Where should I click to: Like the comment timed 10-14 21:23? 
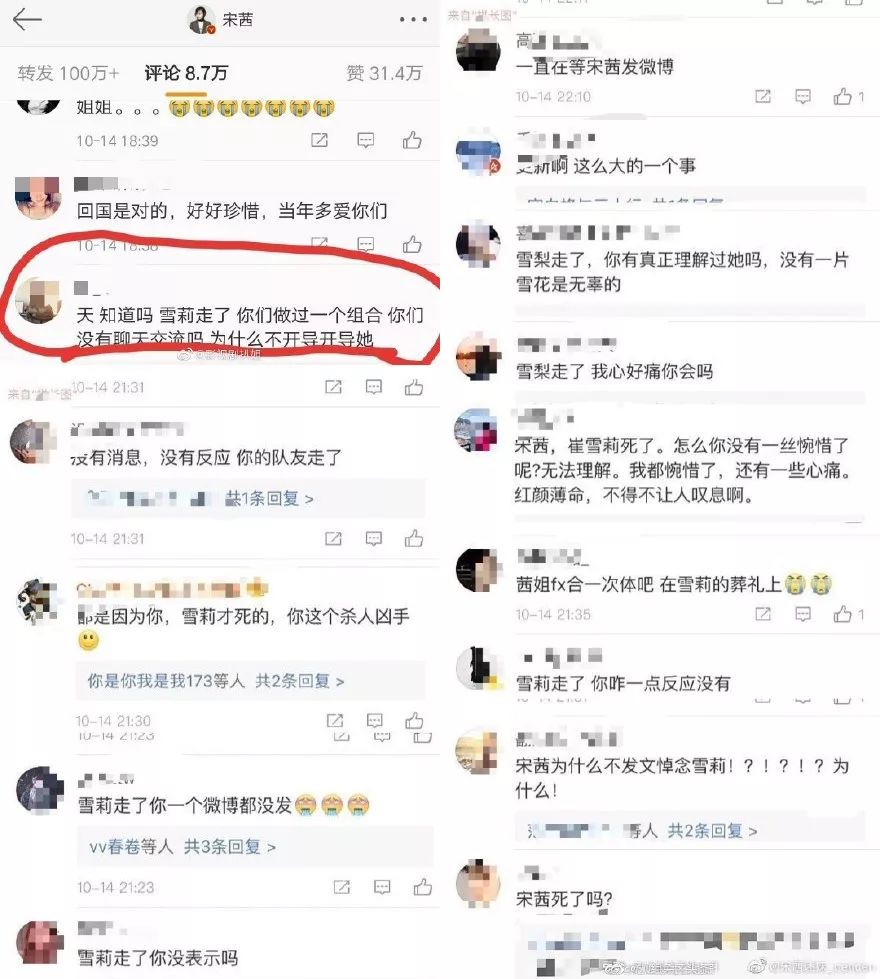422,887
